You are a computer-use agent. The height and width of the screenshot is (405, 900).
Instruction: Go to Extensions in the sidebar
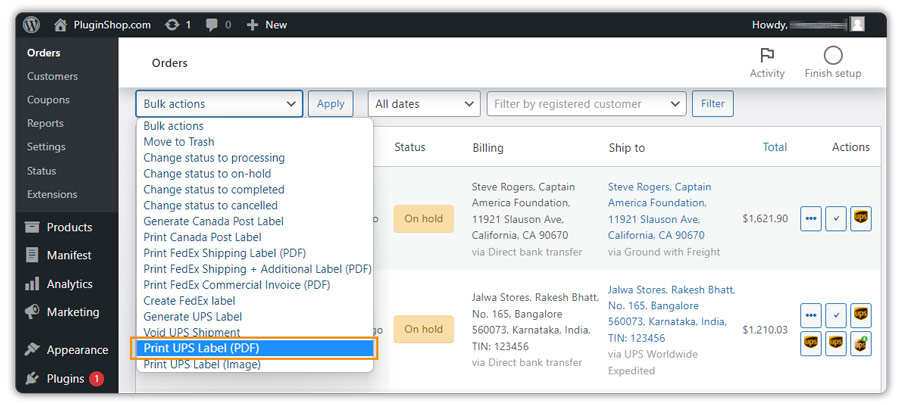[x=52, y=194]
